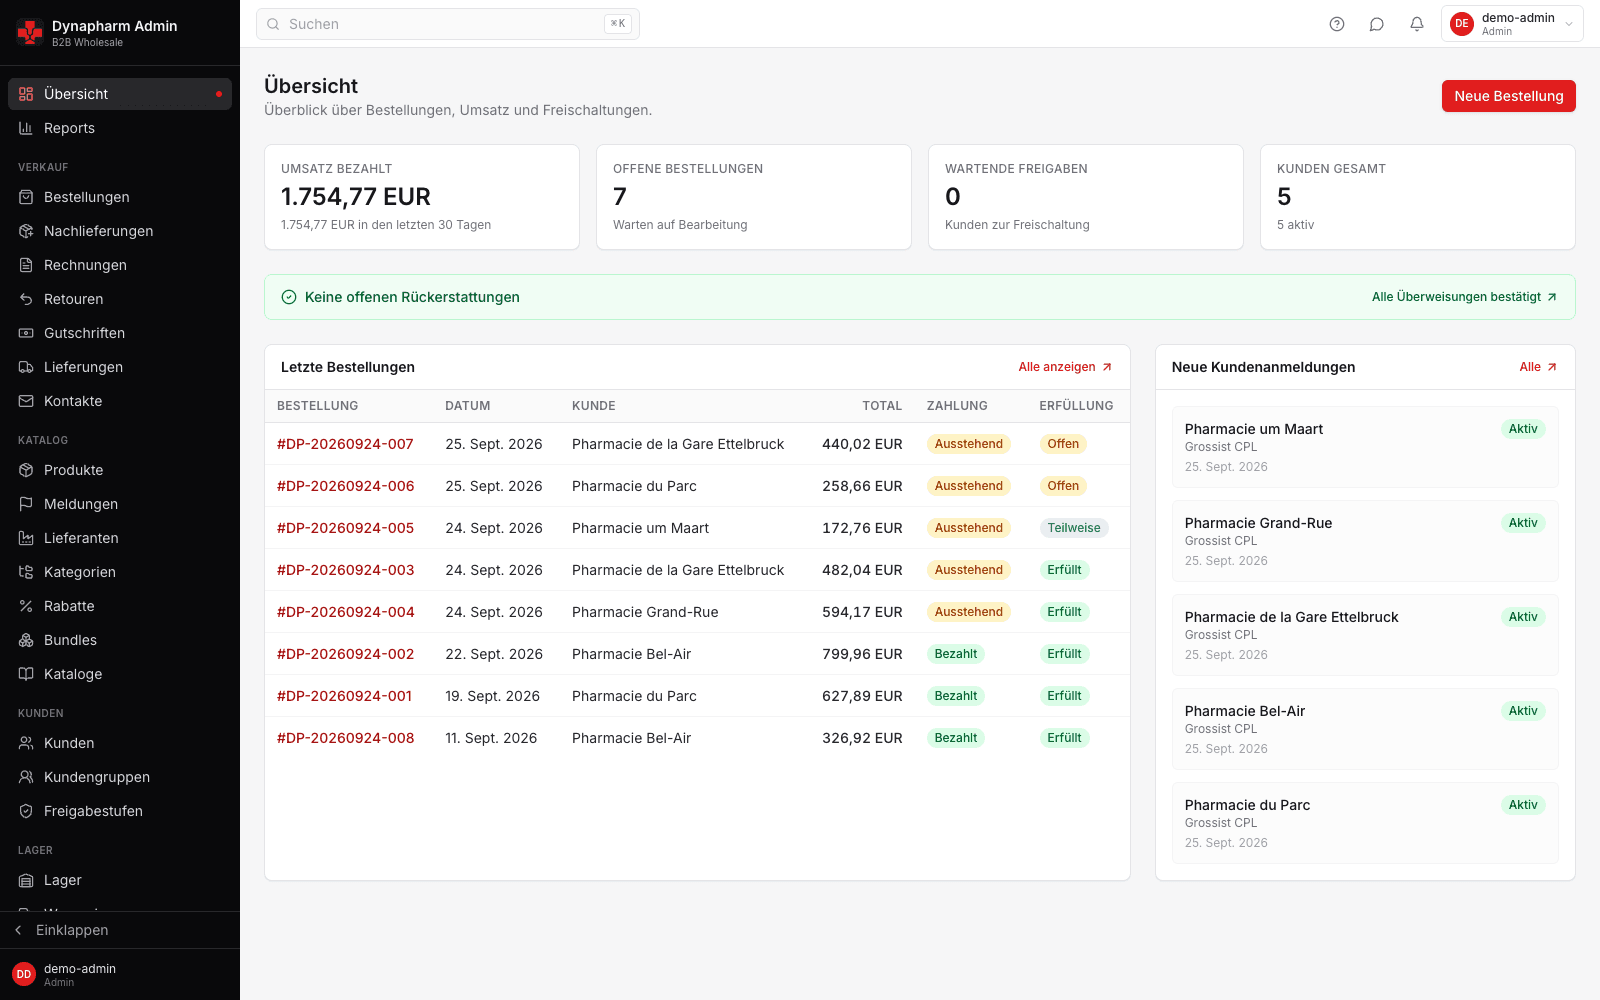Open Lieferanten in the sidebar
Viewport: 1600px width, 1000px height.
(120, 538)
